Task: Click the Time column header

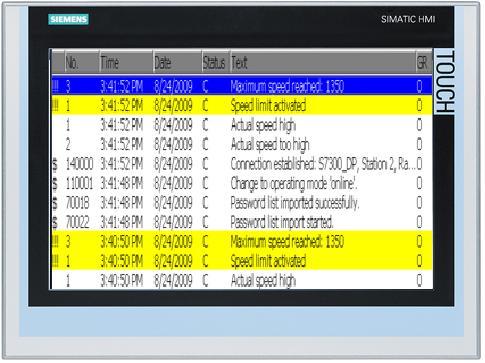Action: pyautogui.click(x=126, y=62)
